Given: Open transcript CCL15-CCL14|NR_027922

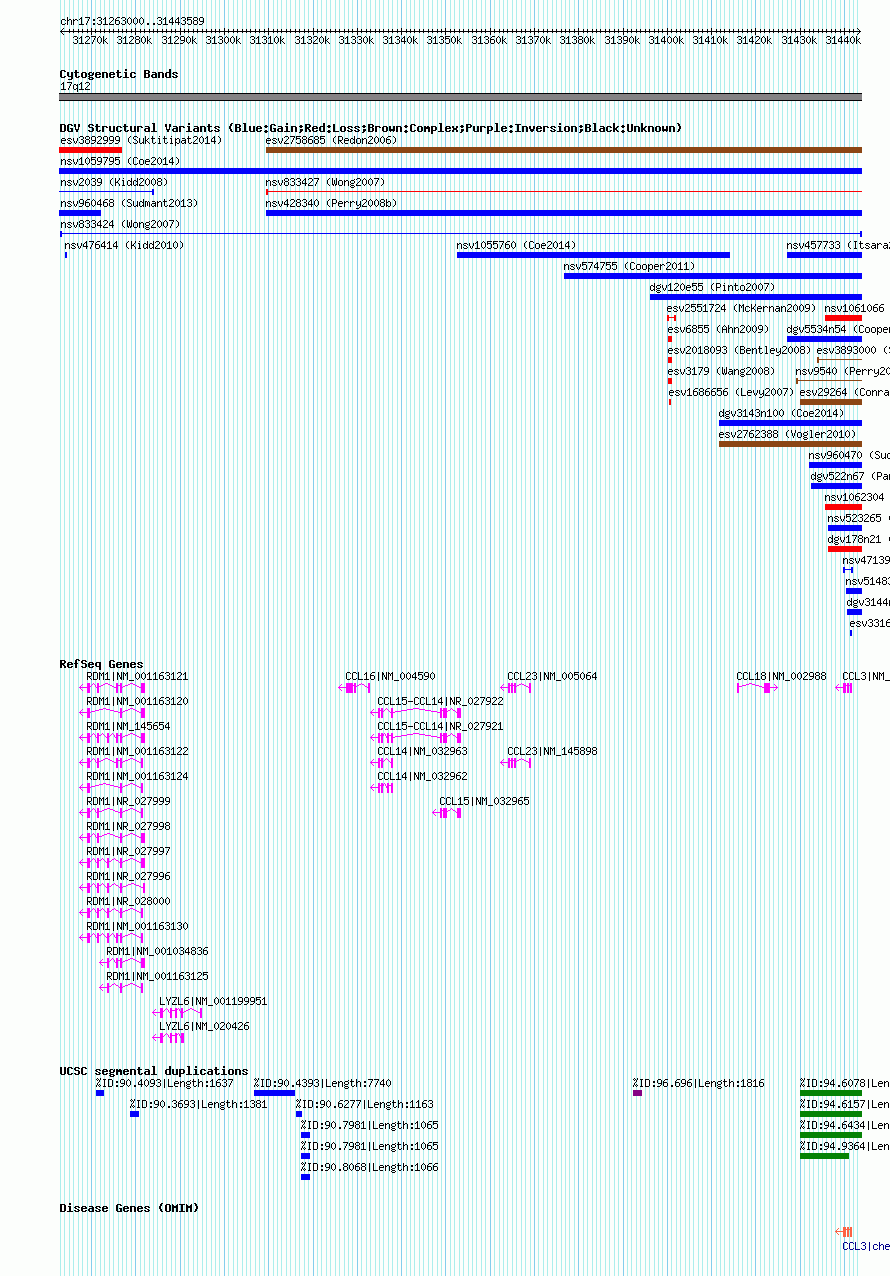Looking at the screenshot, I should pyautogui.click(x=440, y=701).
